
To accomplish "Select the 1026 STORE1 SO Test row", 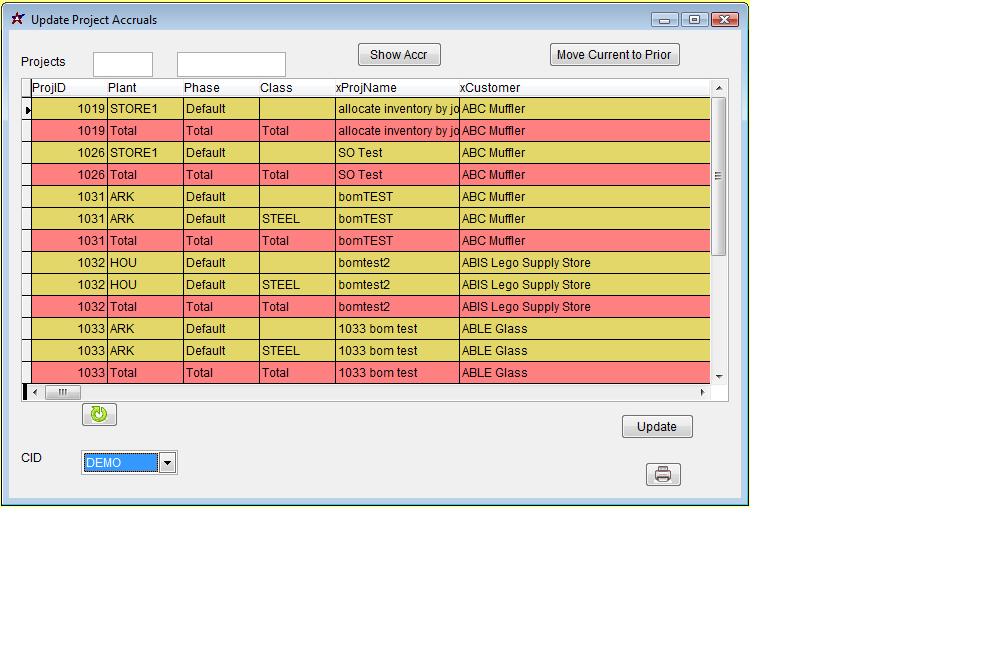I will click(x=370, y=153).
